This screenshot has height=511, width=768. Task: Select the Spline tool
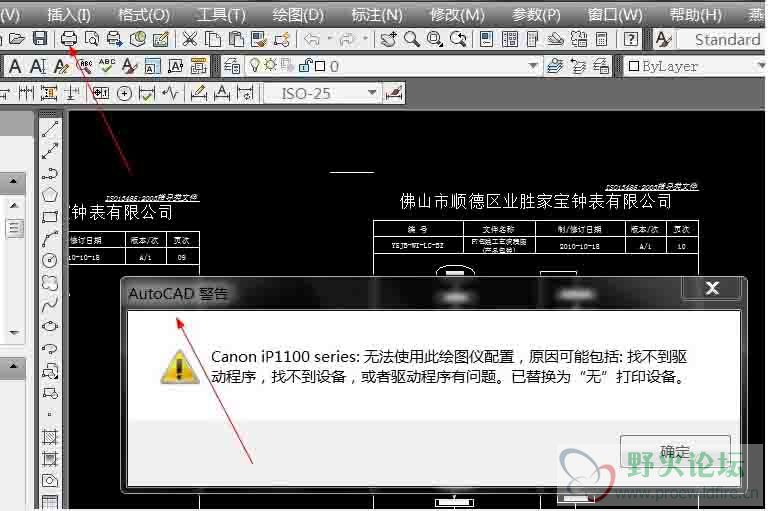(x=50, y=304)
